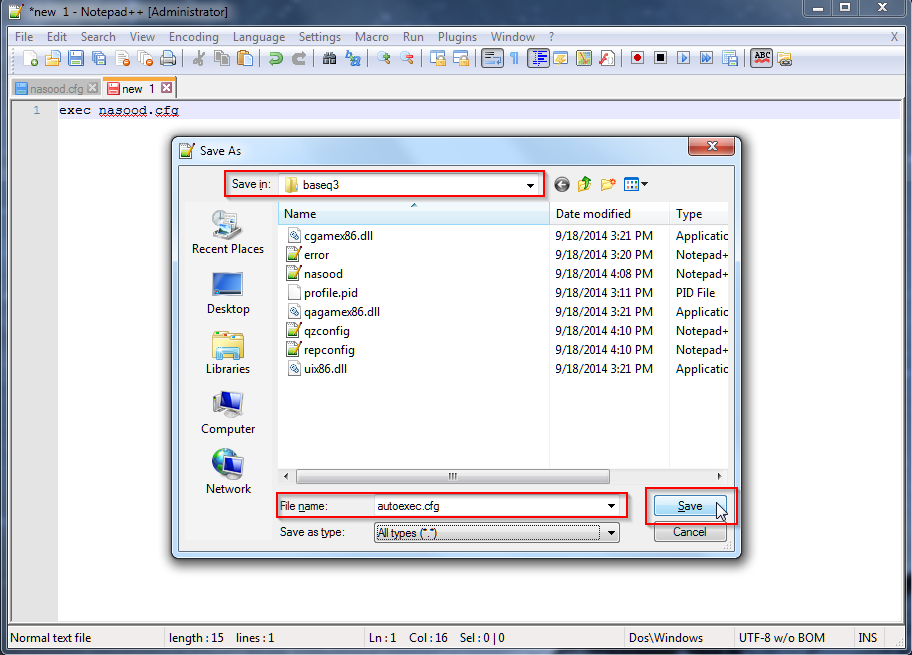Viewport: 912px width, 655px height.
Task: Click the horizontal scrollbar of file list
Action: (452, 476)
